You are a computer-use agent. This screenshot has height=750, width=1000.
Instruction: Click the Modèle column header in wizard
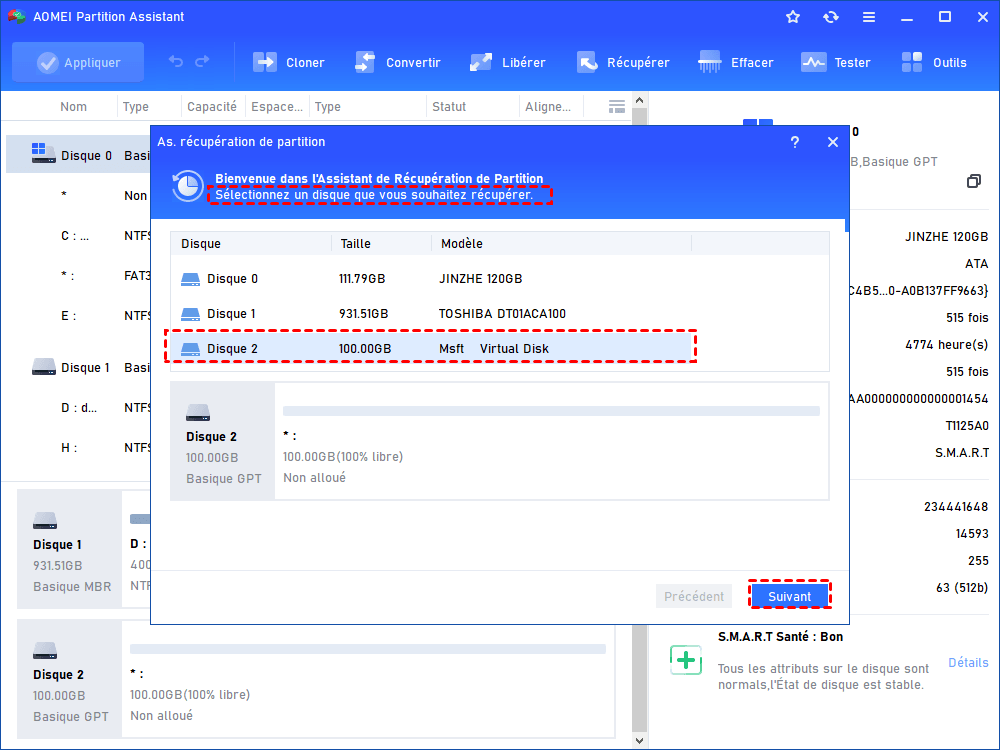pos(562,244)
